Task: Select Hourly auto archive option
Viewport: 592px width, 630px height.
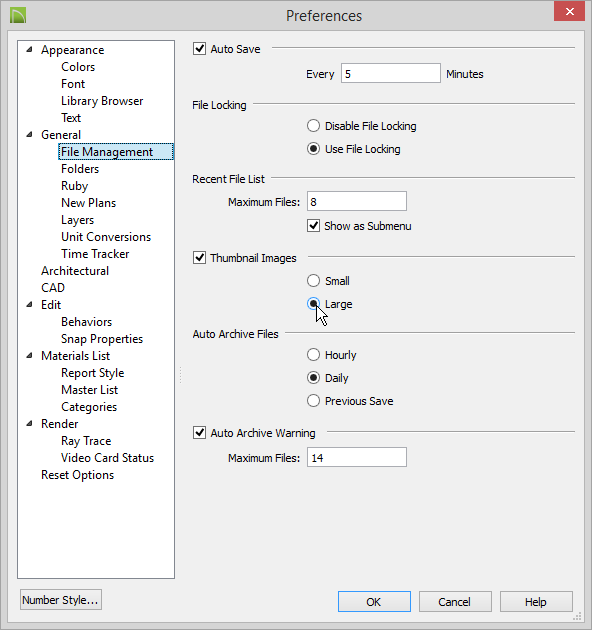Action: 313,354
